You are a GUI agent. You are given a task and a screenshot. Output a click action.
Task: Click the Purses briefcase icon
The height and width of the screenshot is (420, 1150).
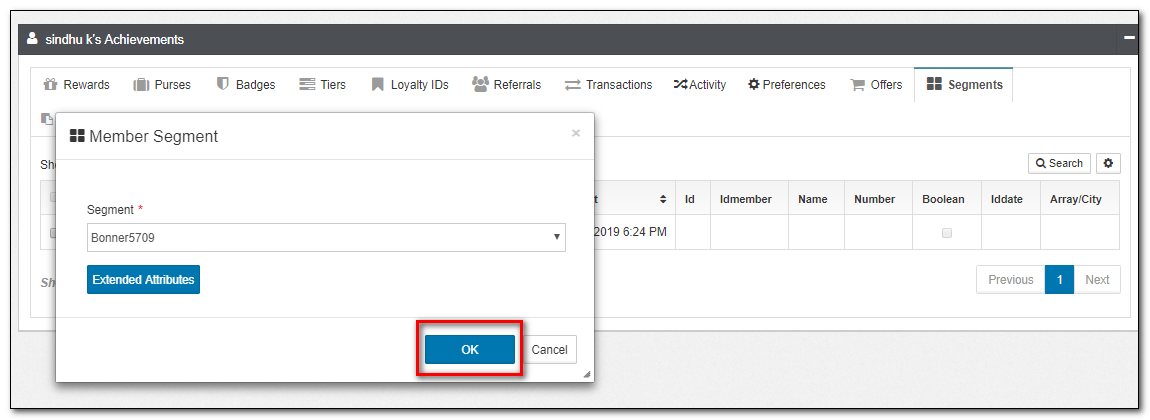pos(141,85)
